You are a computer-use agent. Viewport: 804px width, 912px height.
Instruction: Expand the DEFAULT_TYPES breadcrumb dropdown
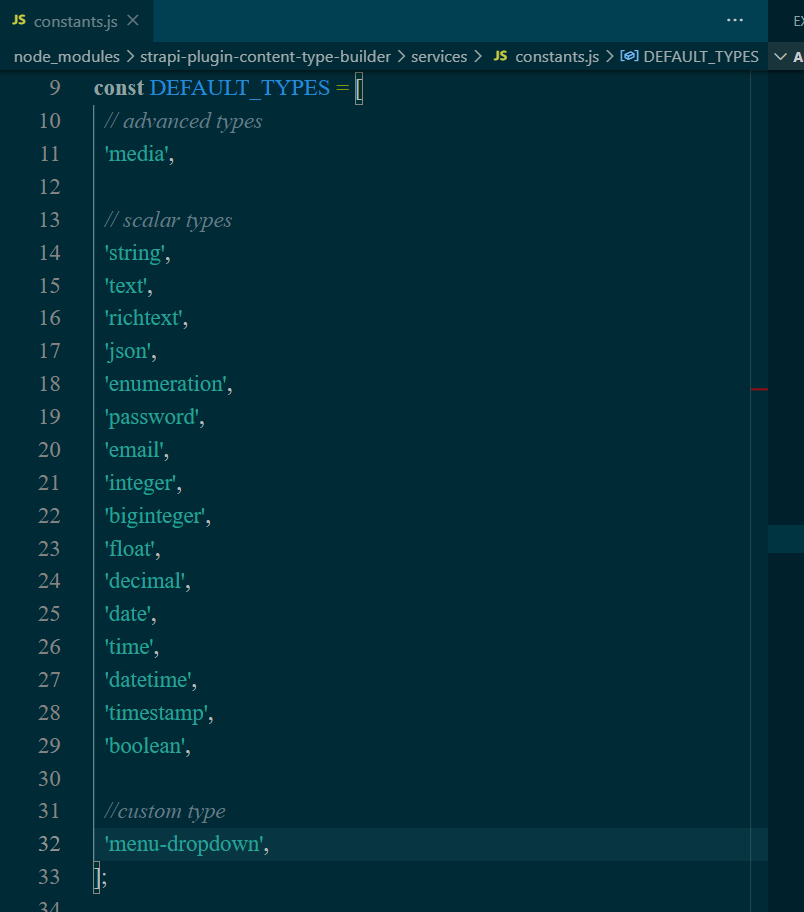(701, 56)
